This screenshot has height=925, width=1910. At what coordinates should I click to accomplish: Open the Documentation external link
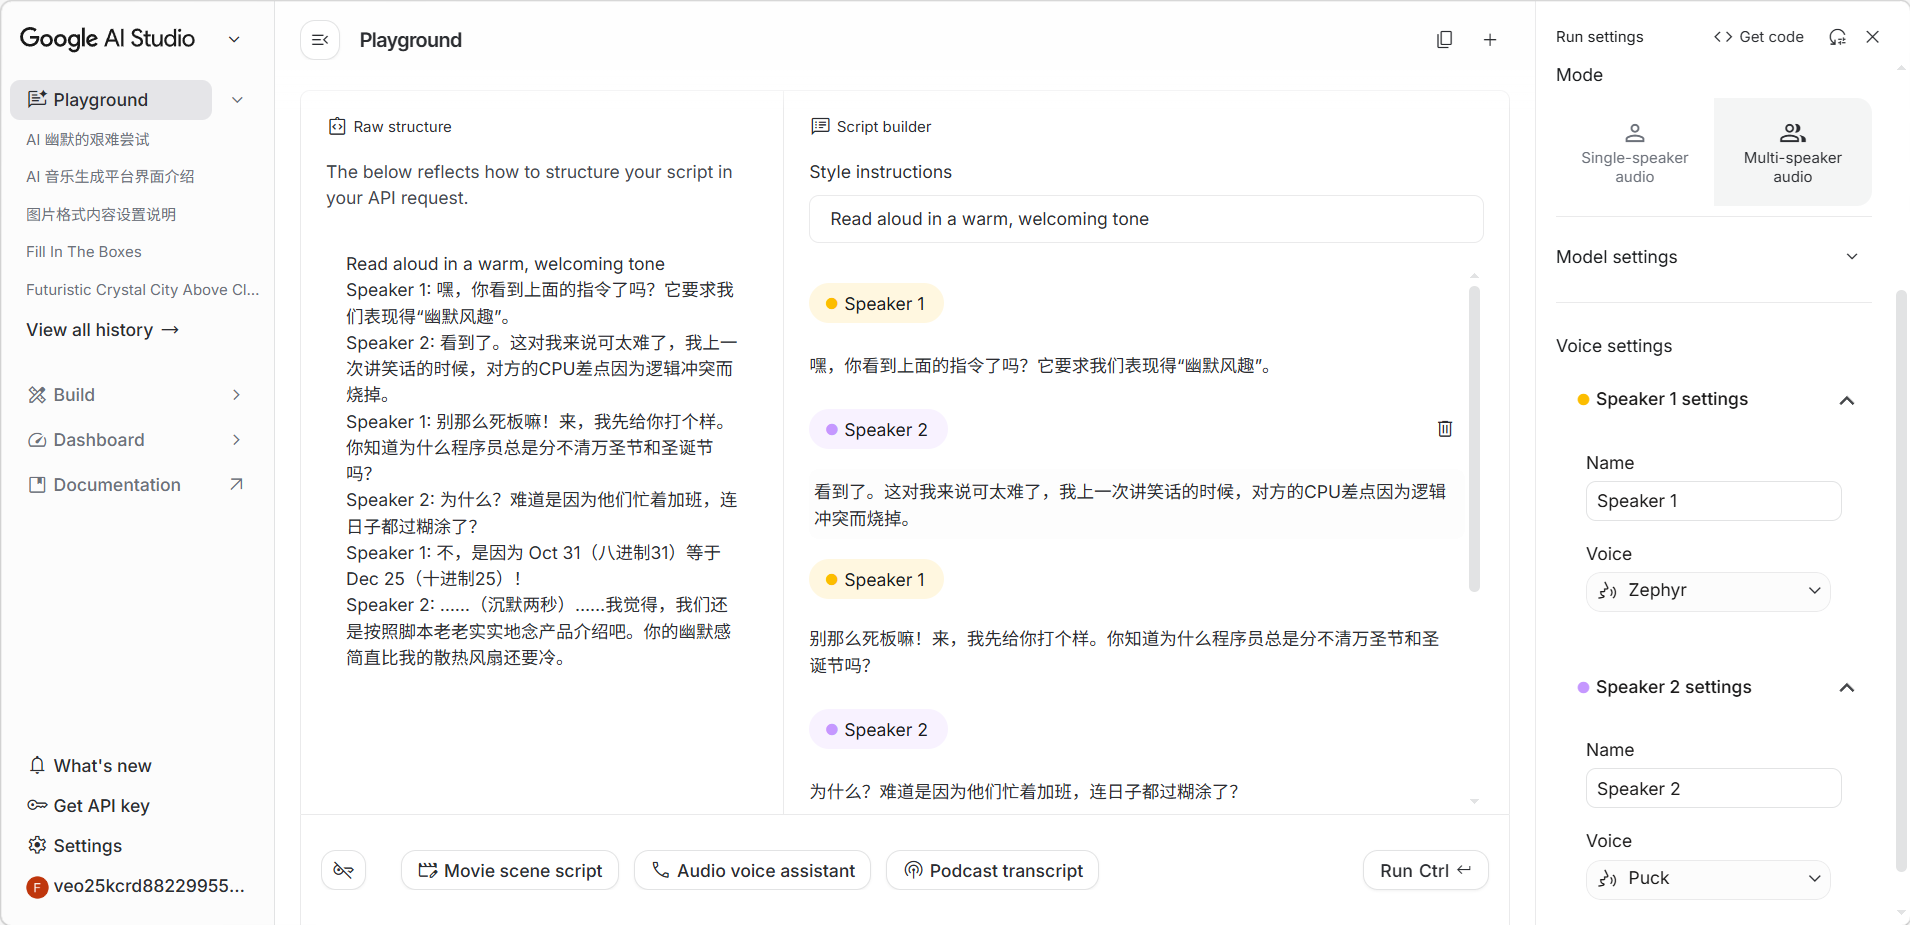click(136, 485)
